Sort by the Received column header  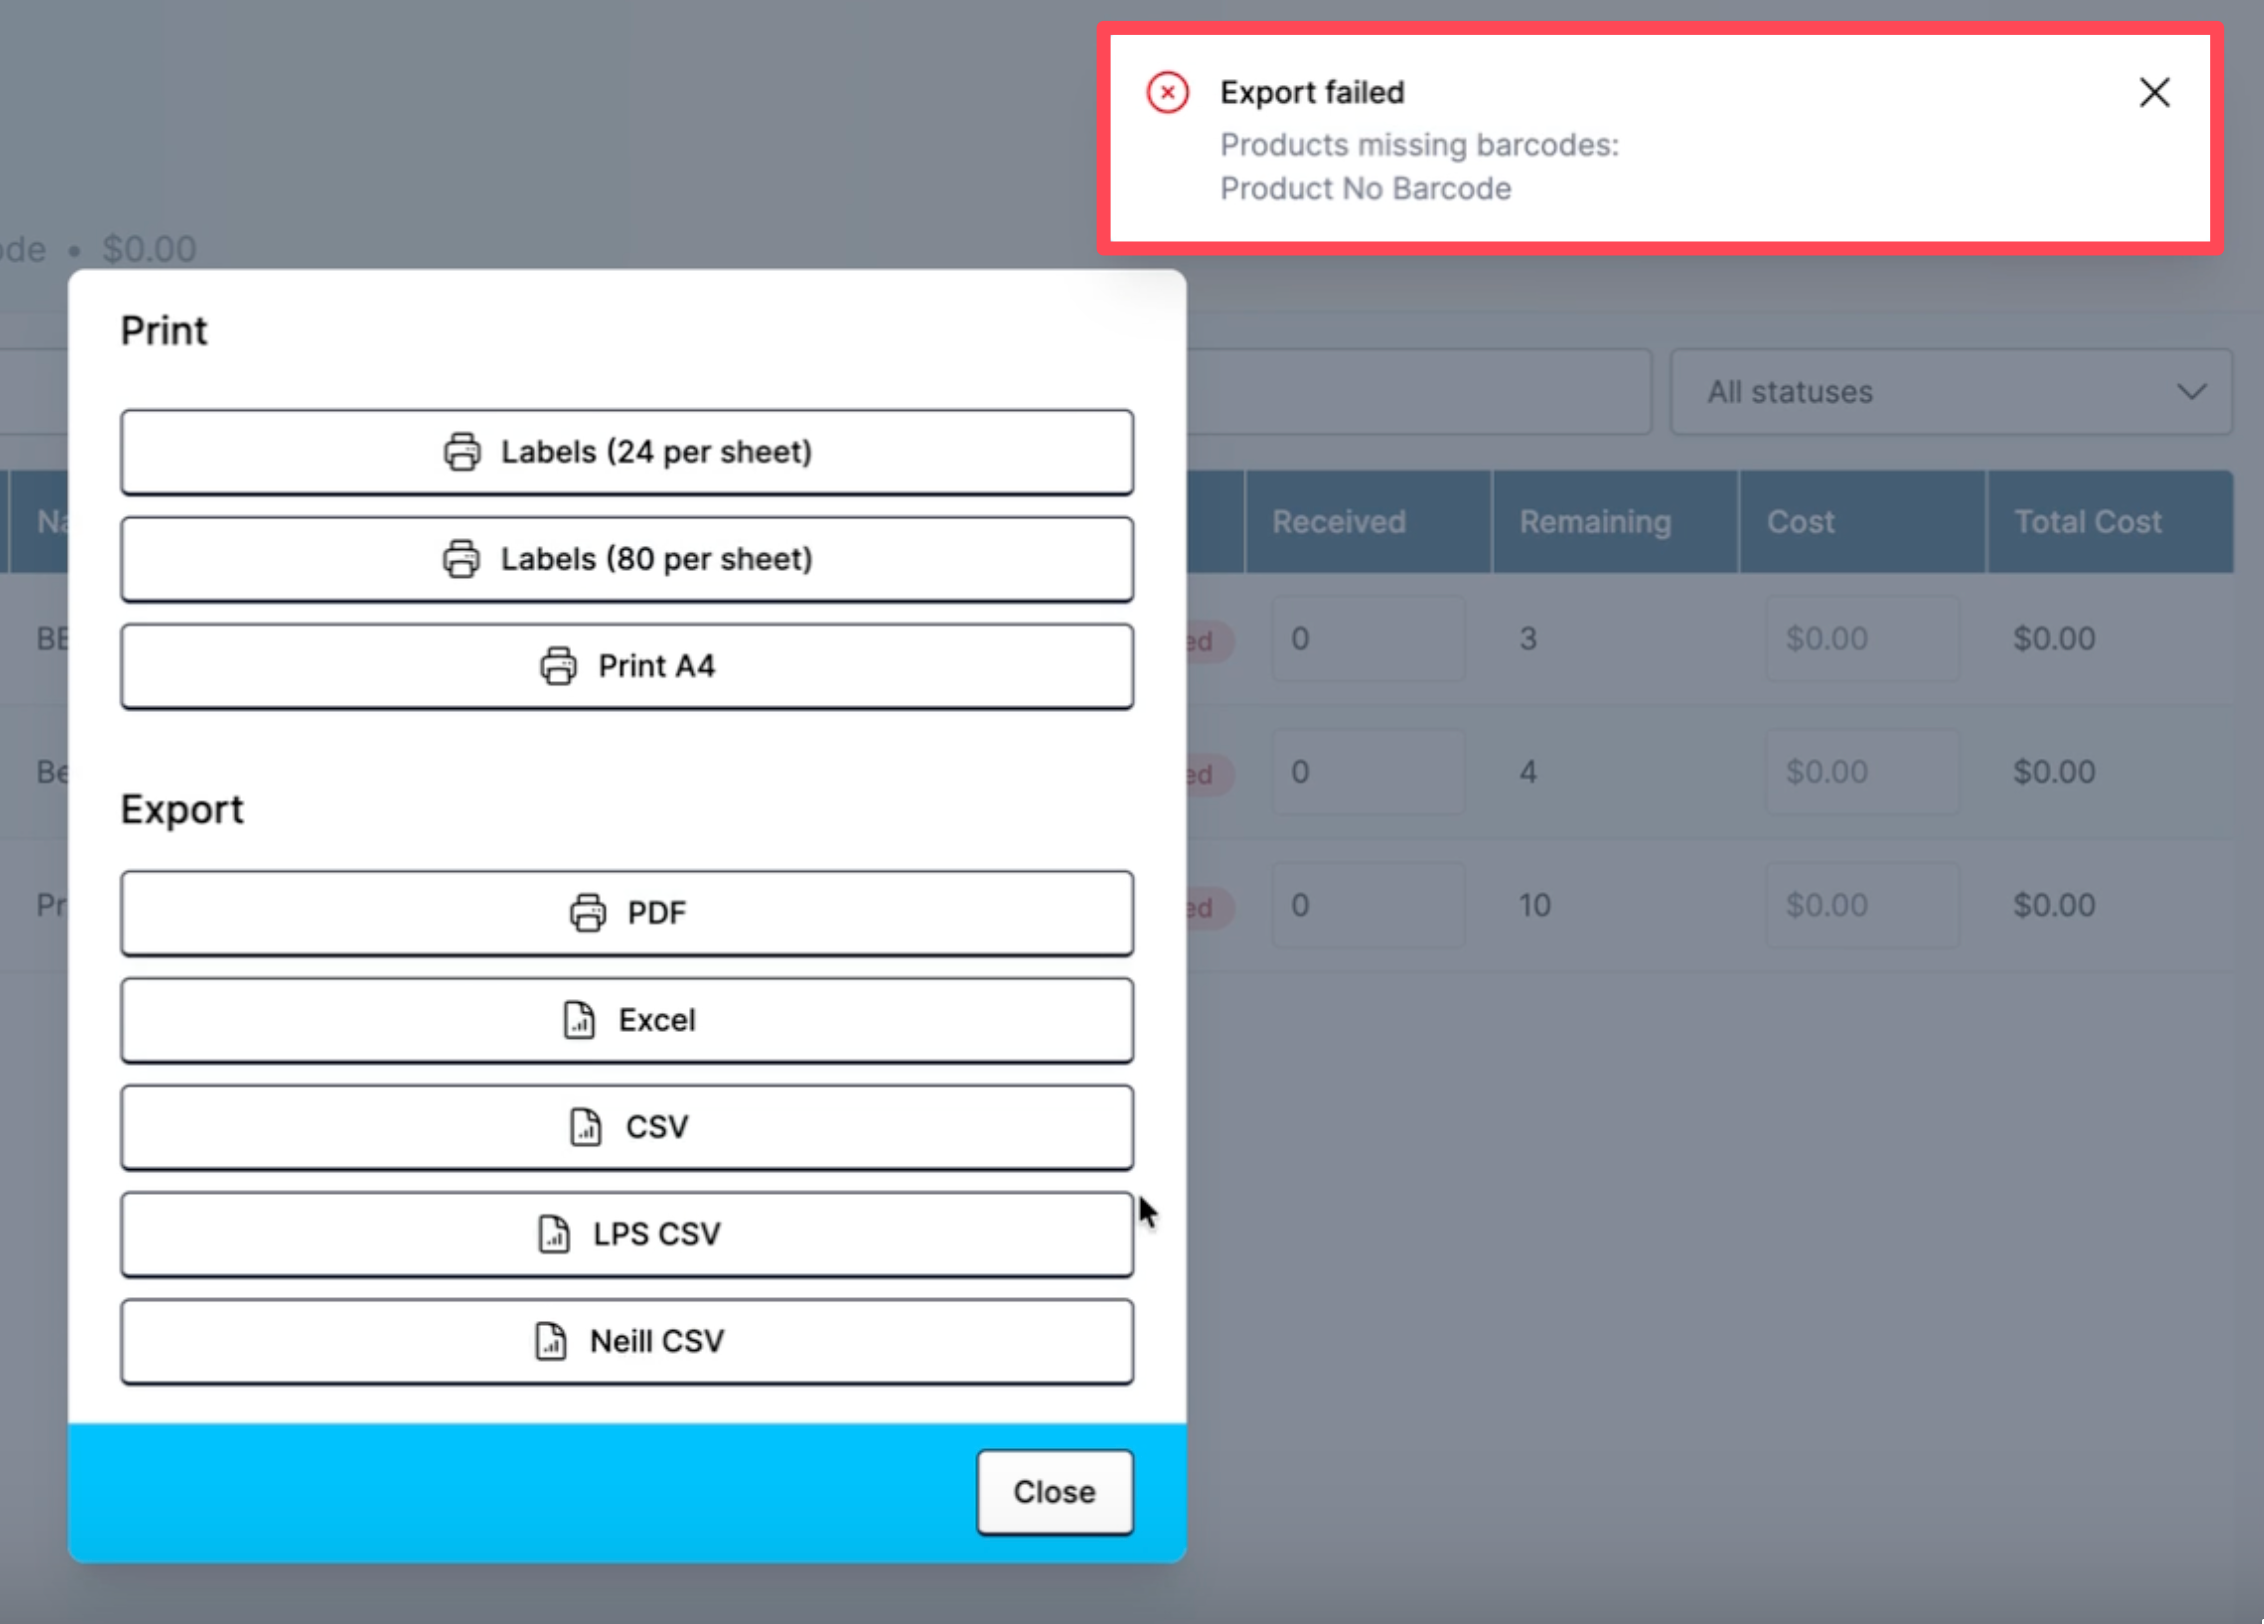[x=1369, y=522]
